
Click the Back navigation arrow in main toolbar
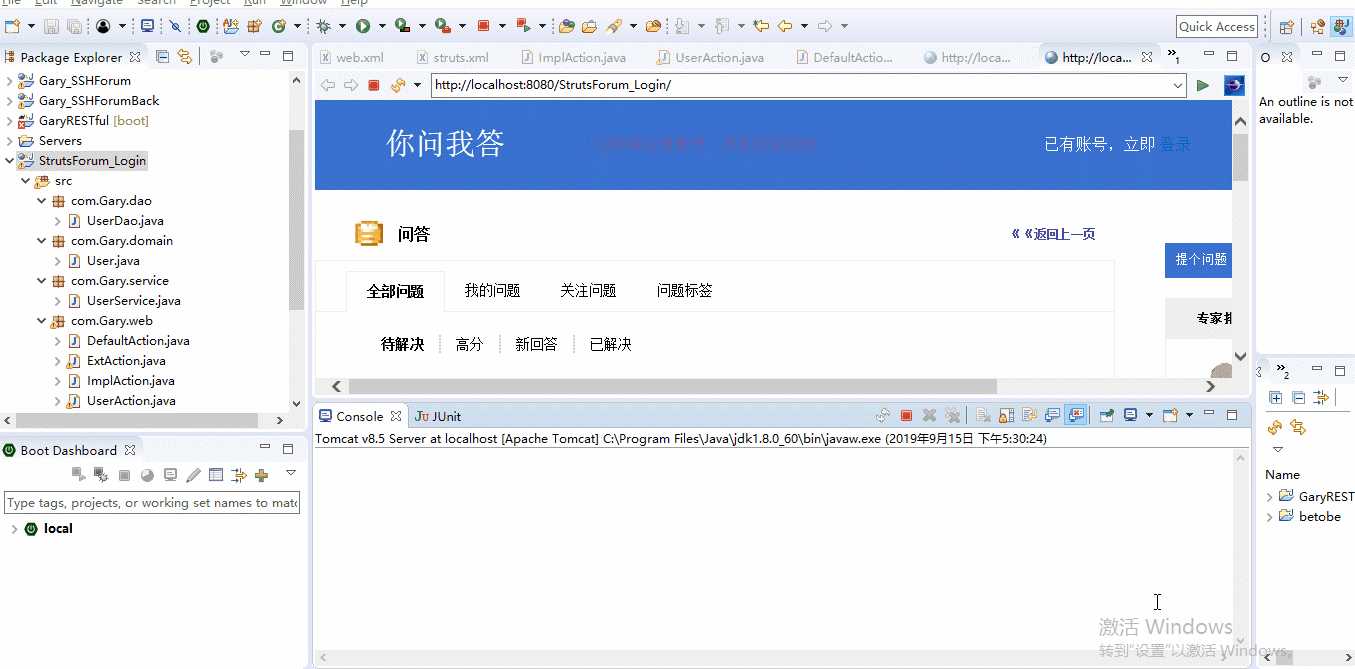[x=785, y=26]
